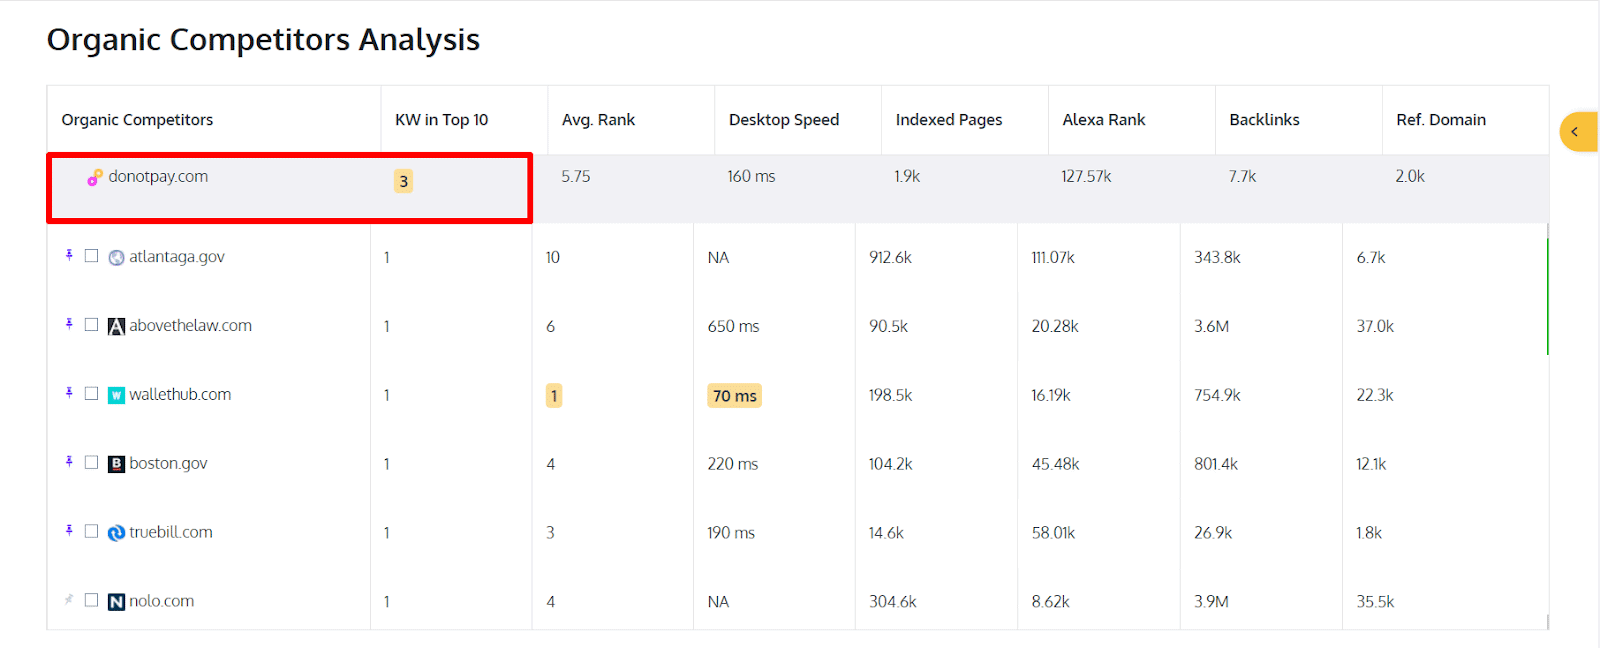Click the Ref. Domain column header
1600x648 pixels.
coord(1440,120)
